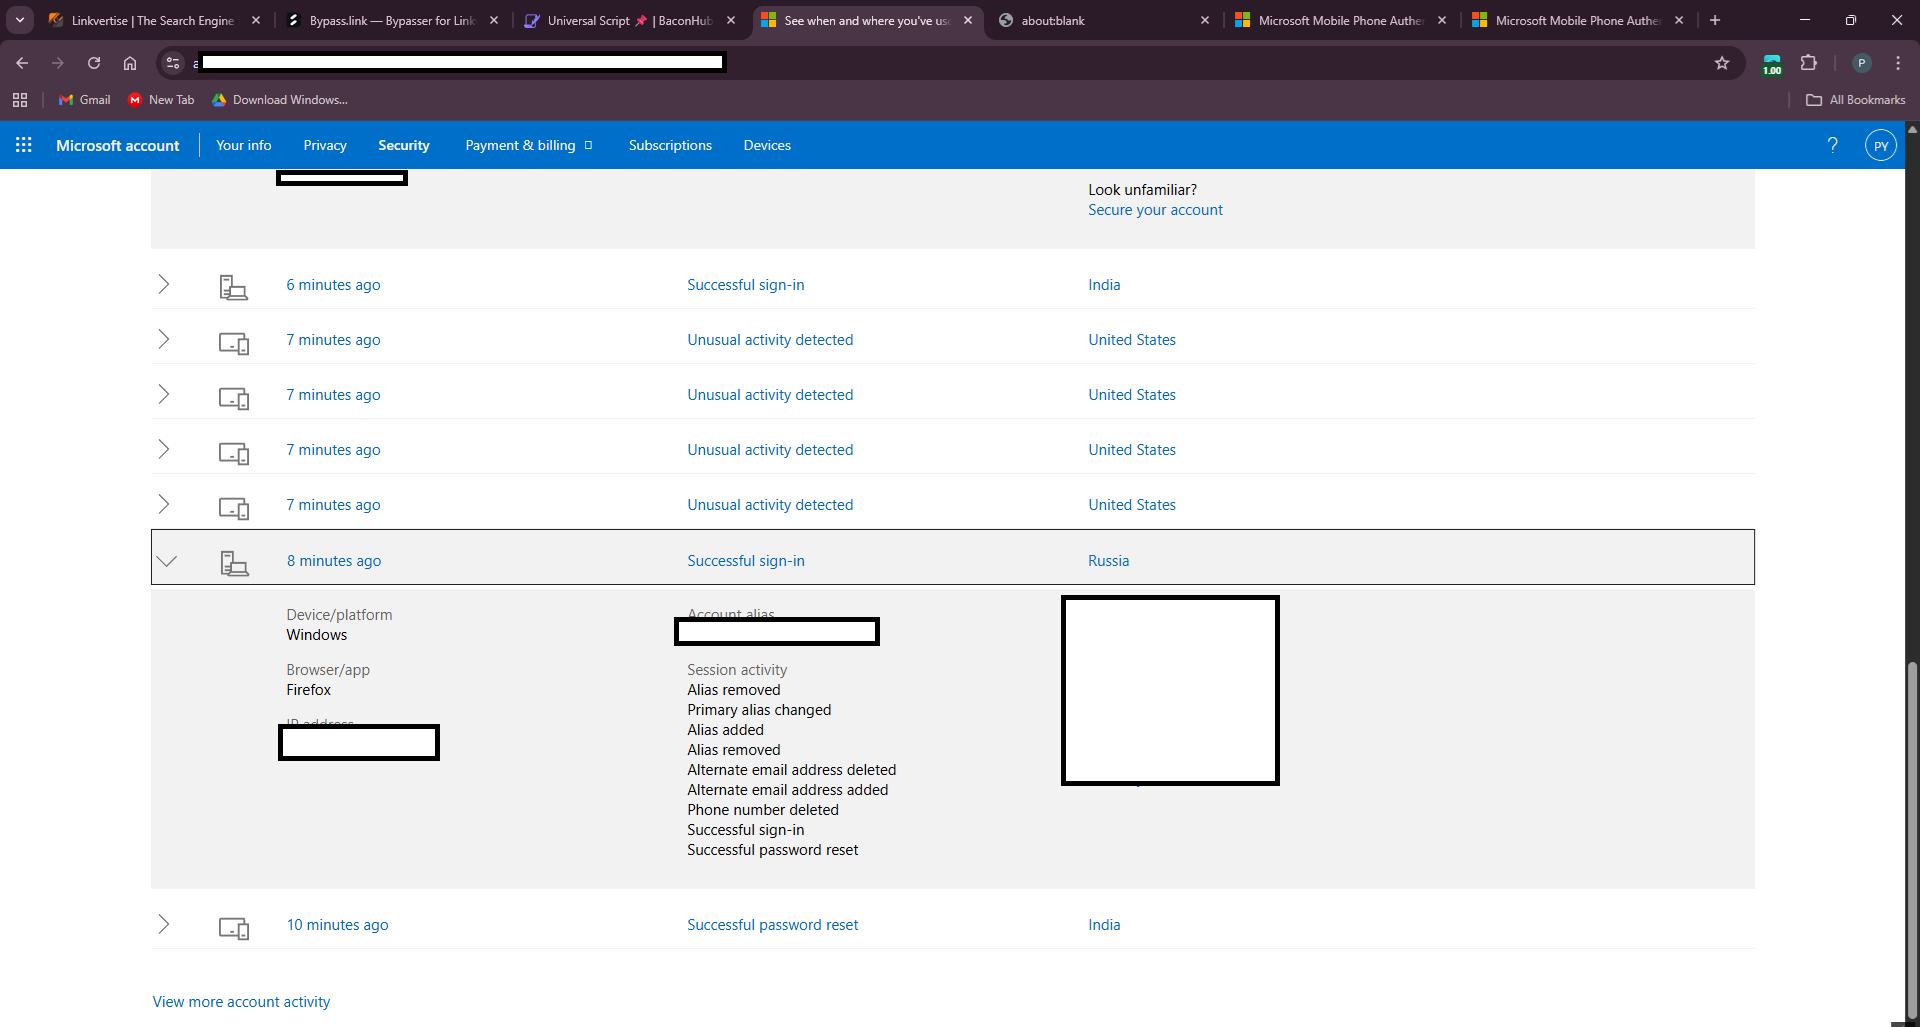
Task: Click the Secure your account link
Action: 1155,210
